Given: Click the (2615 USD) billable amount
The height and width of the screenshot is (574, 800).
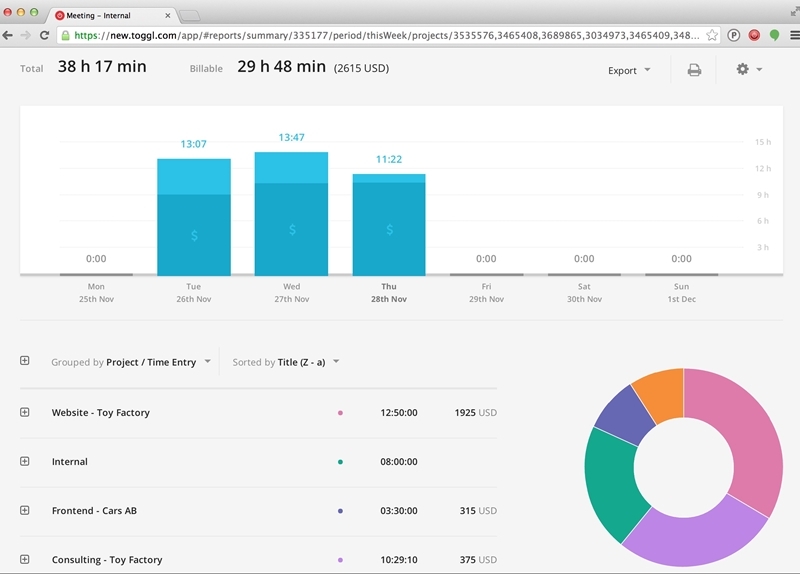Looking at the screenshot, I should 361,68.
